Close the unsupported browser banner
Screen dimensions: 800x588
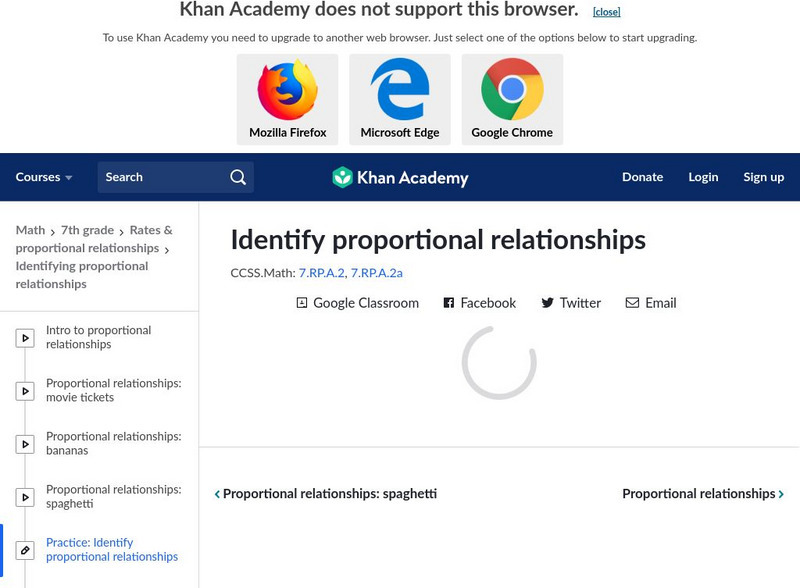coord(606,12)
